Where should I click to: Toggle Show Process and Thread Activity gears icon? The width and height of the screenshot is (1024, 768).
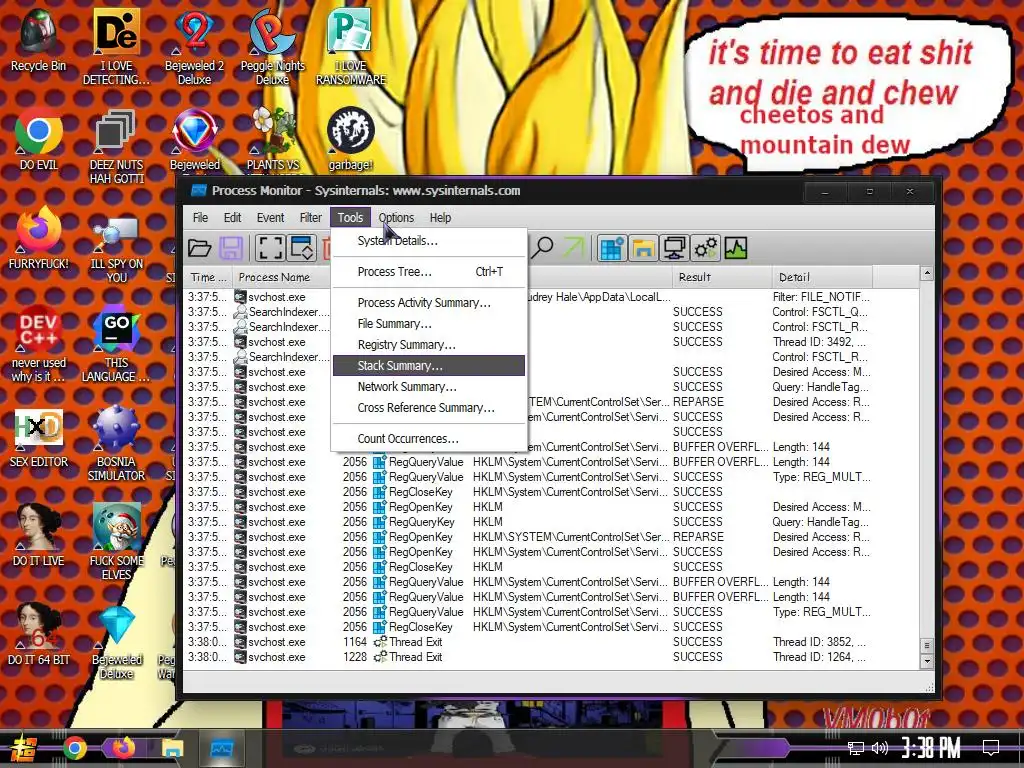706,248
